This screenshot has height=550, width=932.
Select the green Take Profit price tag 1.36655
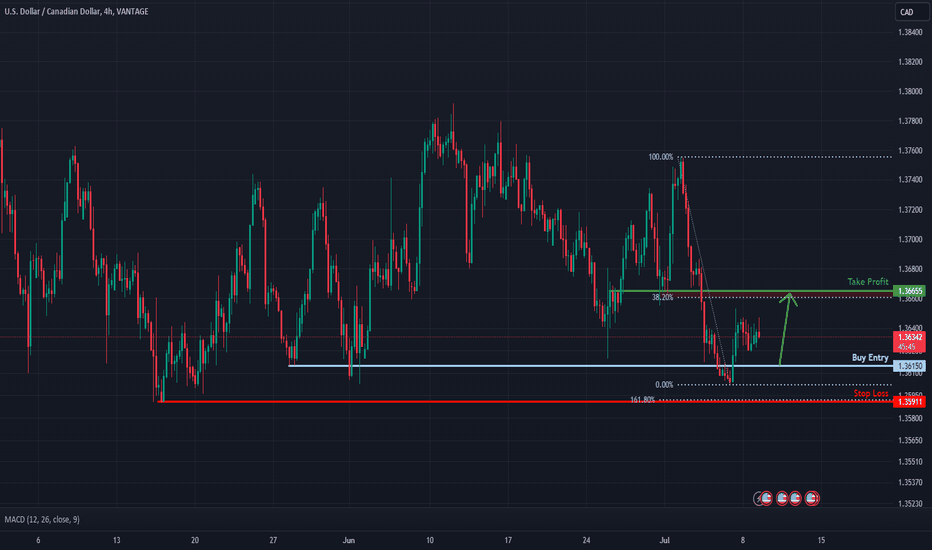click(909, 291)
